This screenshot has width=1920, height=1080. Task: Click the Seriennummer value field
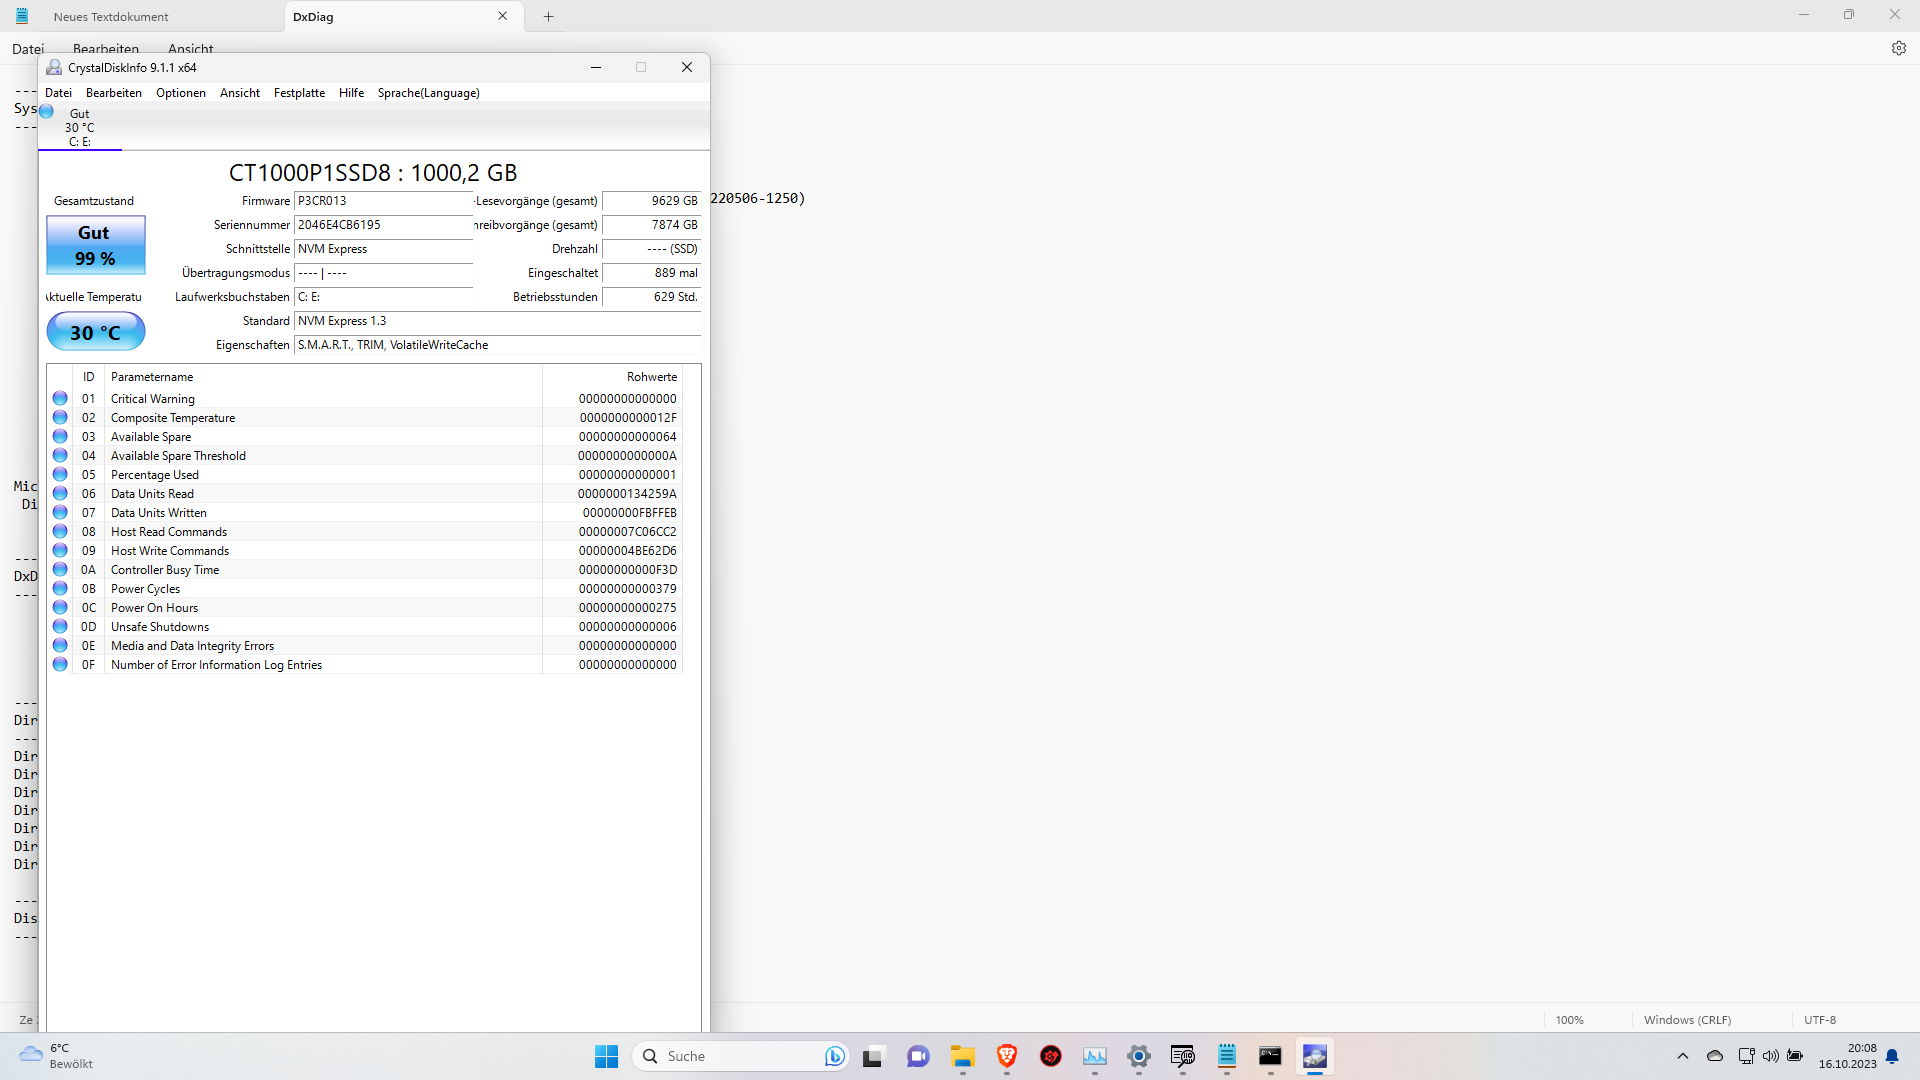coord(383,225)
